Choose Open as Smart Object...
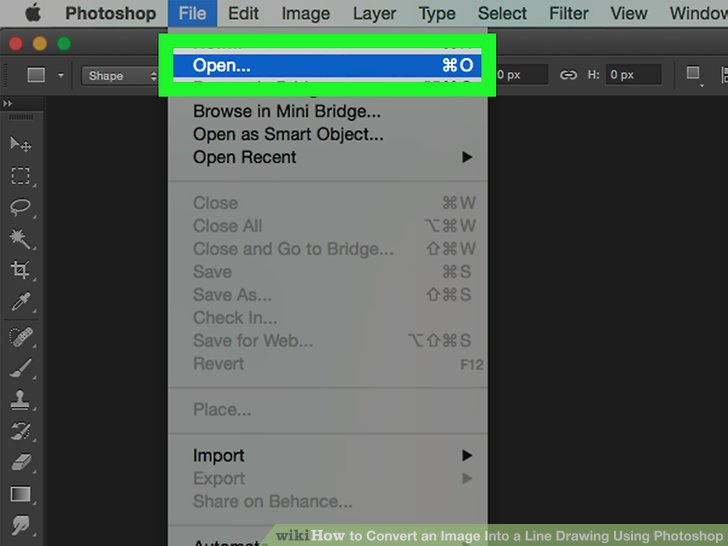 (x=288, y=134)
